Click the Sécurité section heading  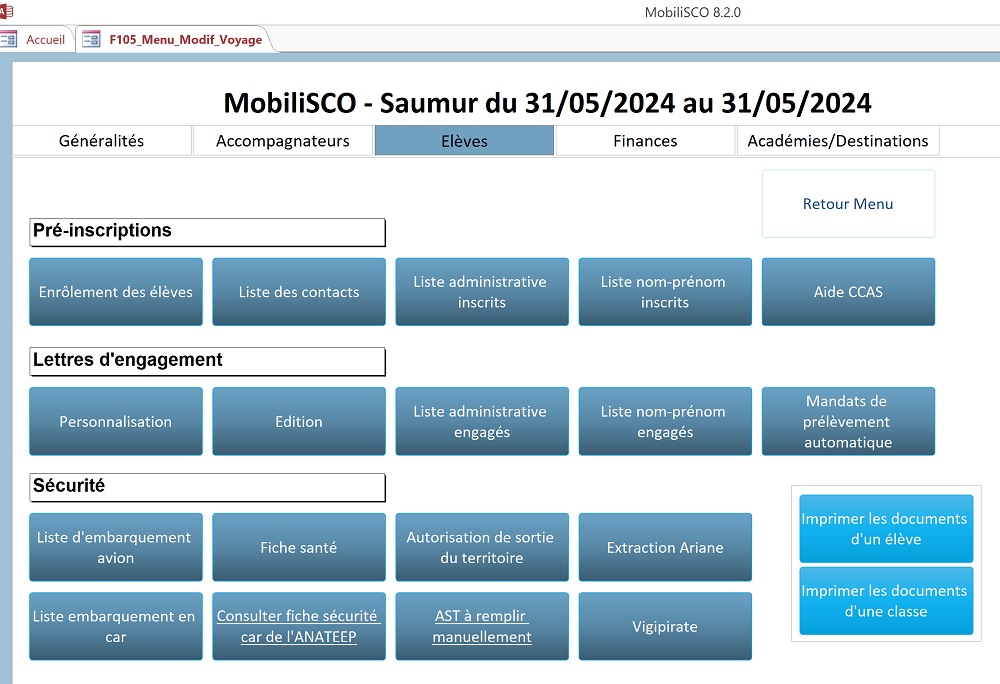pyautogui.click(x=207, y=488)
